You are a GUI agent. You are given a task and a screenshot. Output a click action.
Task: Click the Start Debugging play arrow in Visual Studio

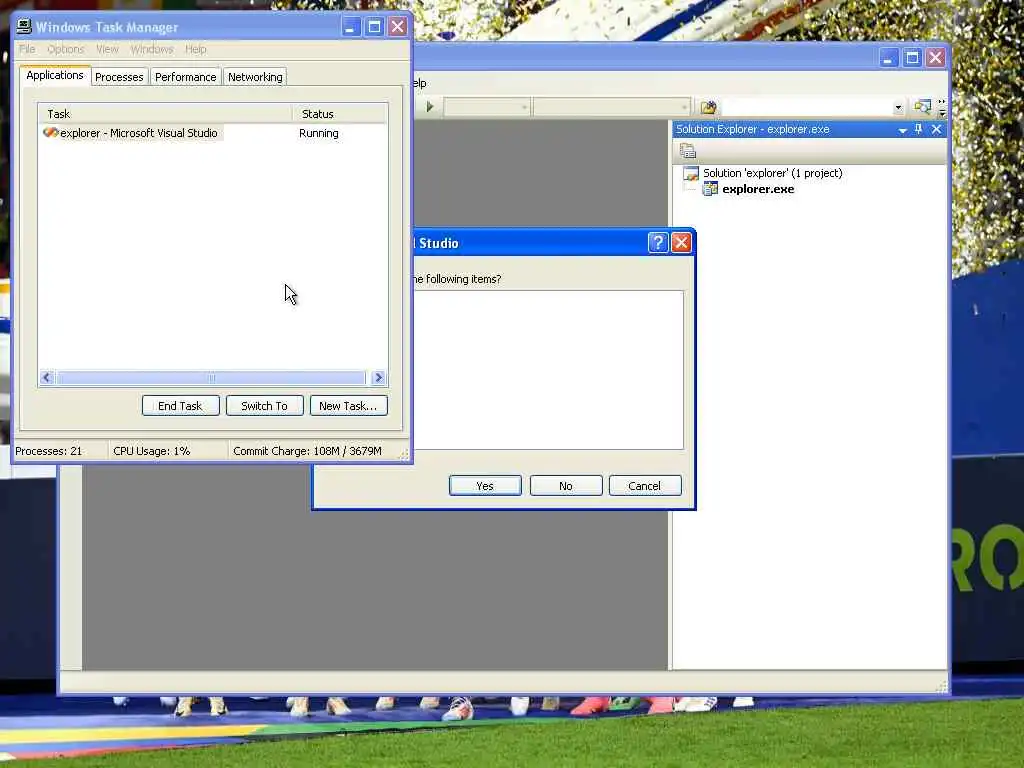point(429,106)
